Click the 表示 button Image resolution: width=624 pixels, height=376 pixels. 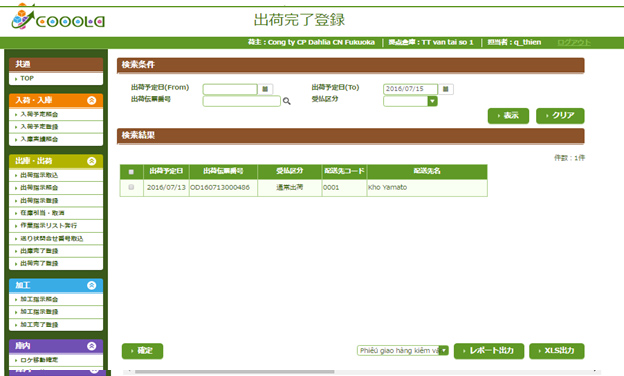tap(508, 115)
